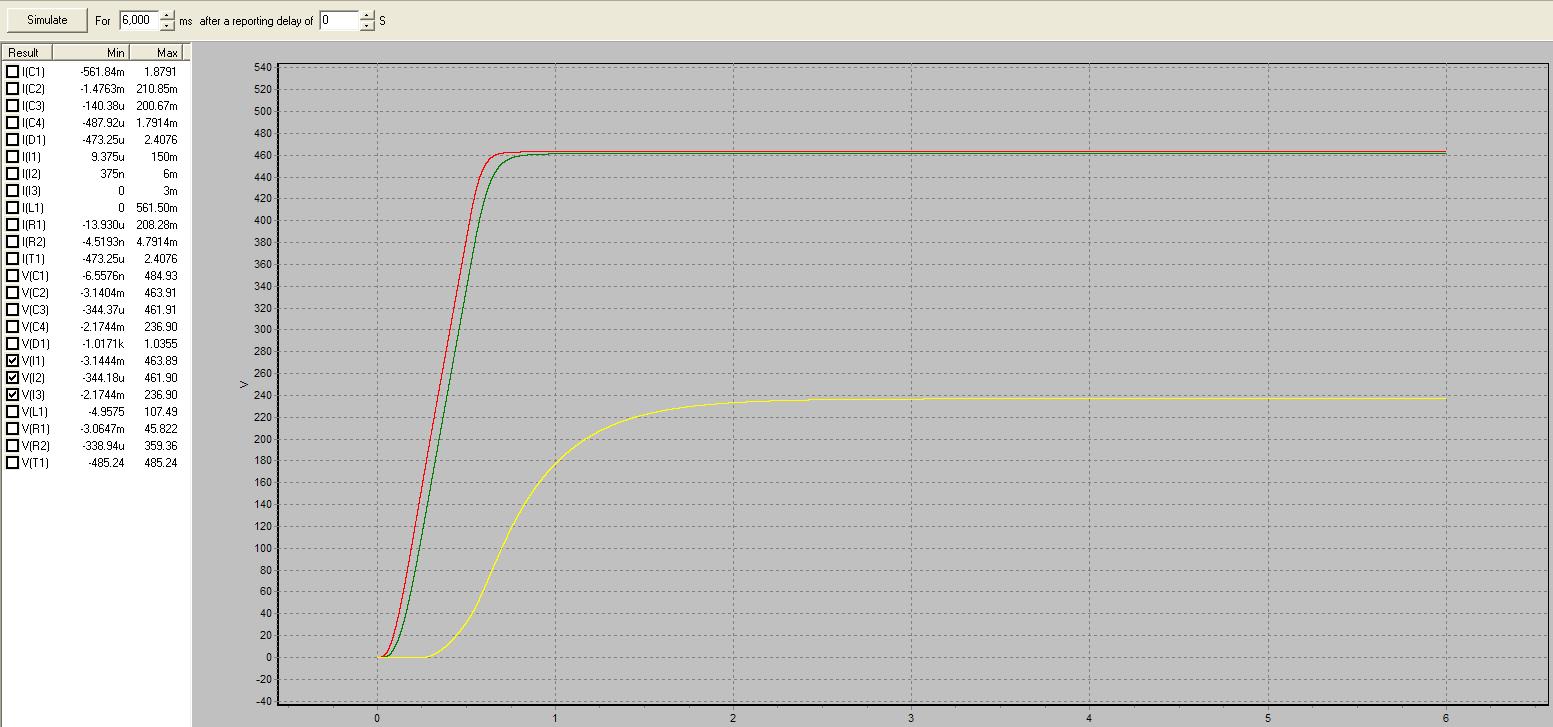The height and width of the screenshot is (727, 1553).
Task: Enable the I(I1) trace checkbox
Action: point(13,157)
